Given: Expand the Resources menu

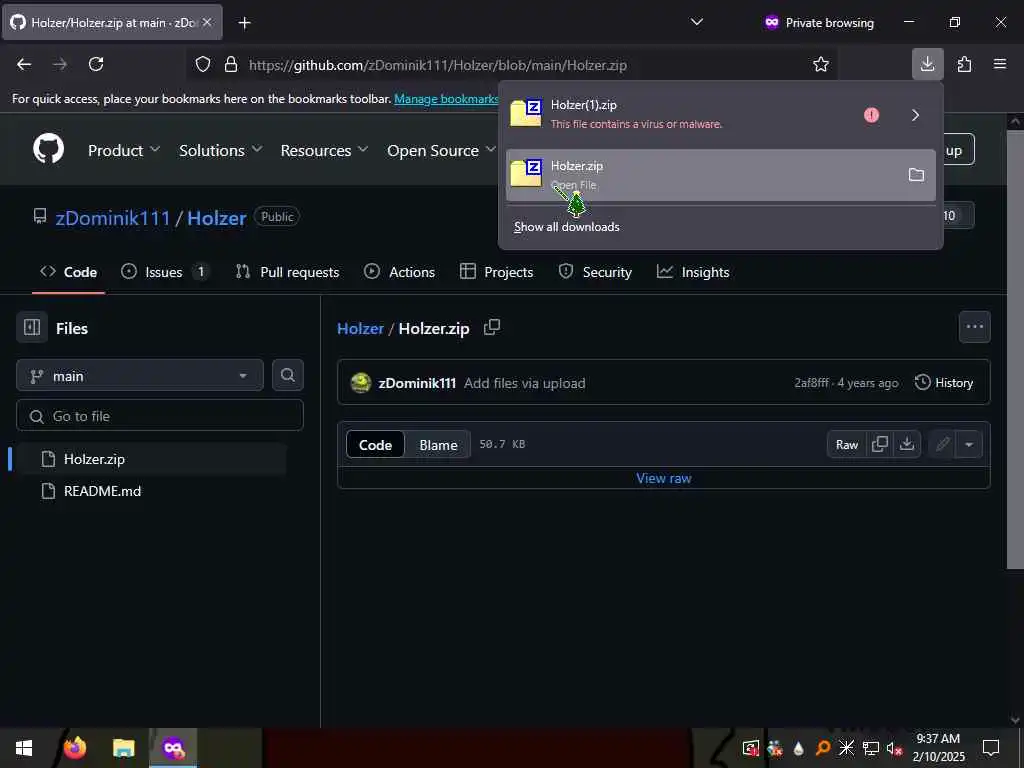Looking at the screenshot, I should [324, 150].
